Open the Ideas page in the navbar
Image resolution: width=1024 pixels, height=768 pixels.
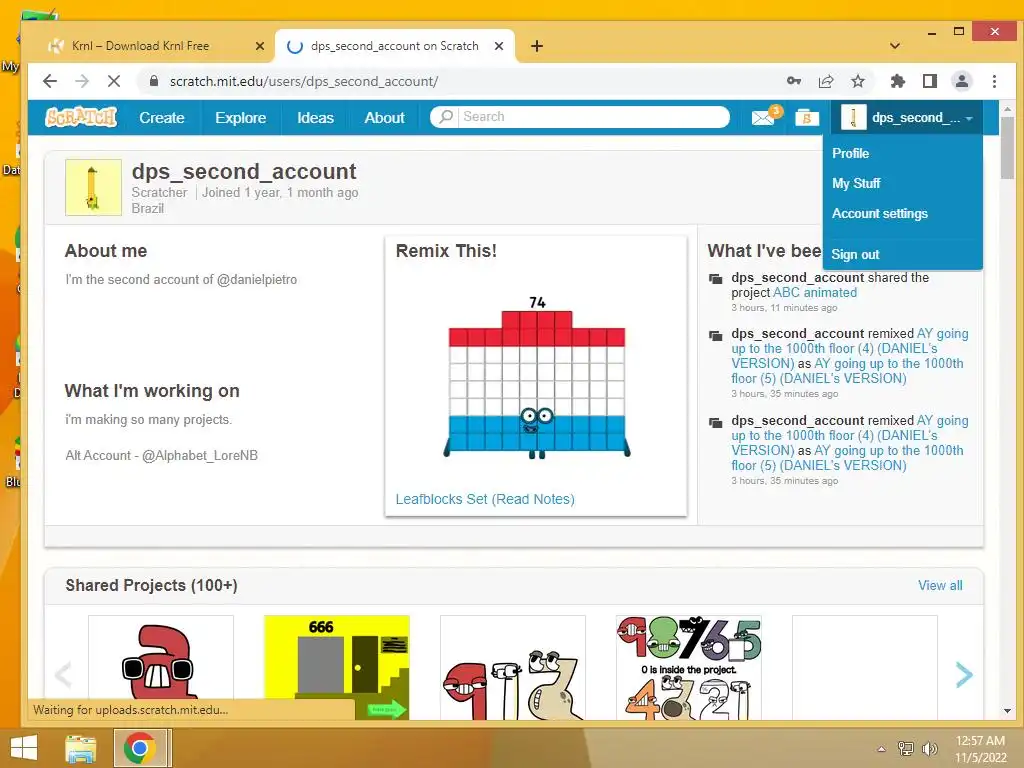315,118
